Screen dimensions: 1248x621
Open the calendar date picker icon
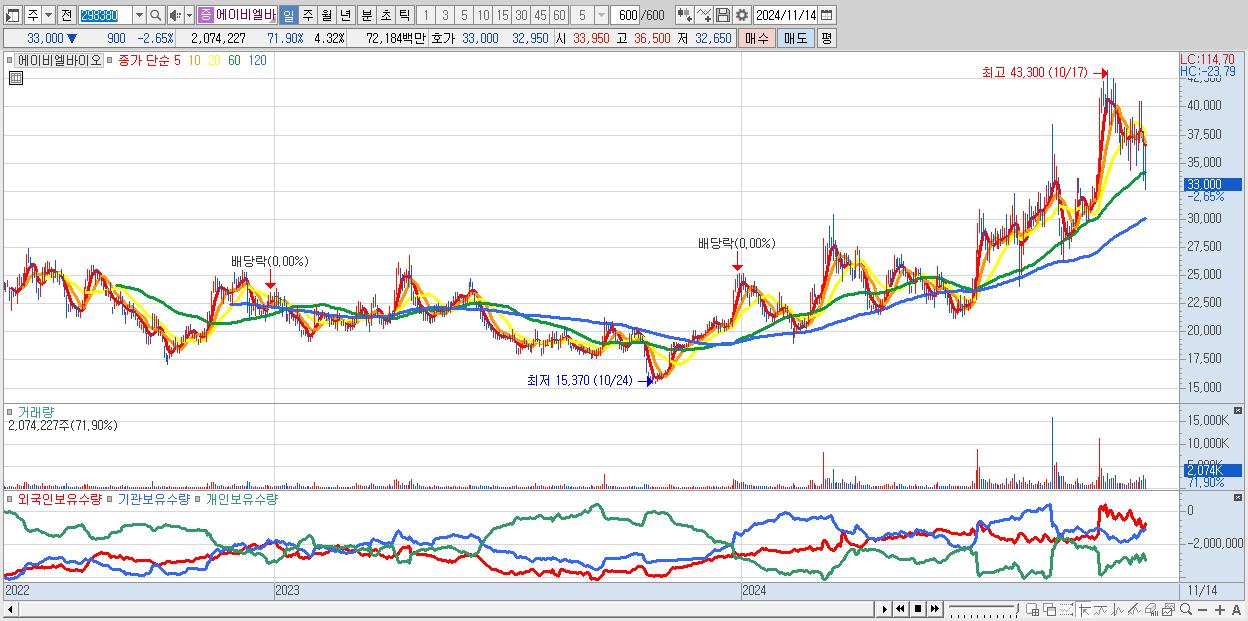point(828,15)
